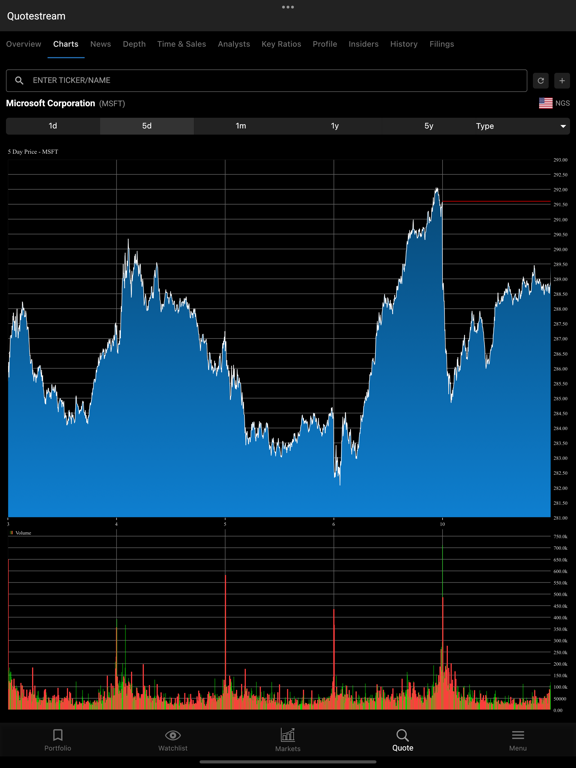Open the History tab
The image size is (576, 768).
(x=404, y=44)
